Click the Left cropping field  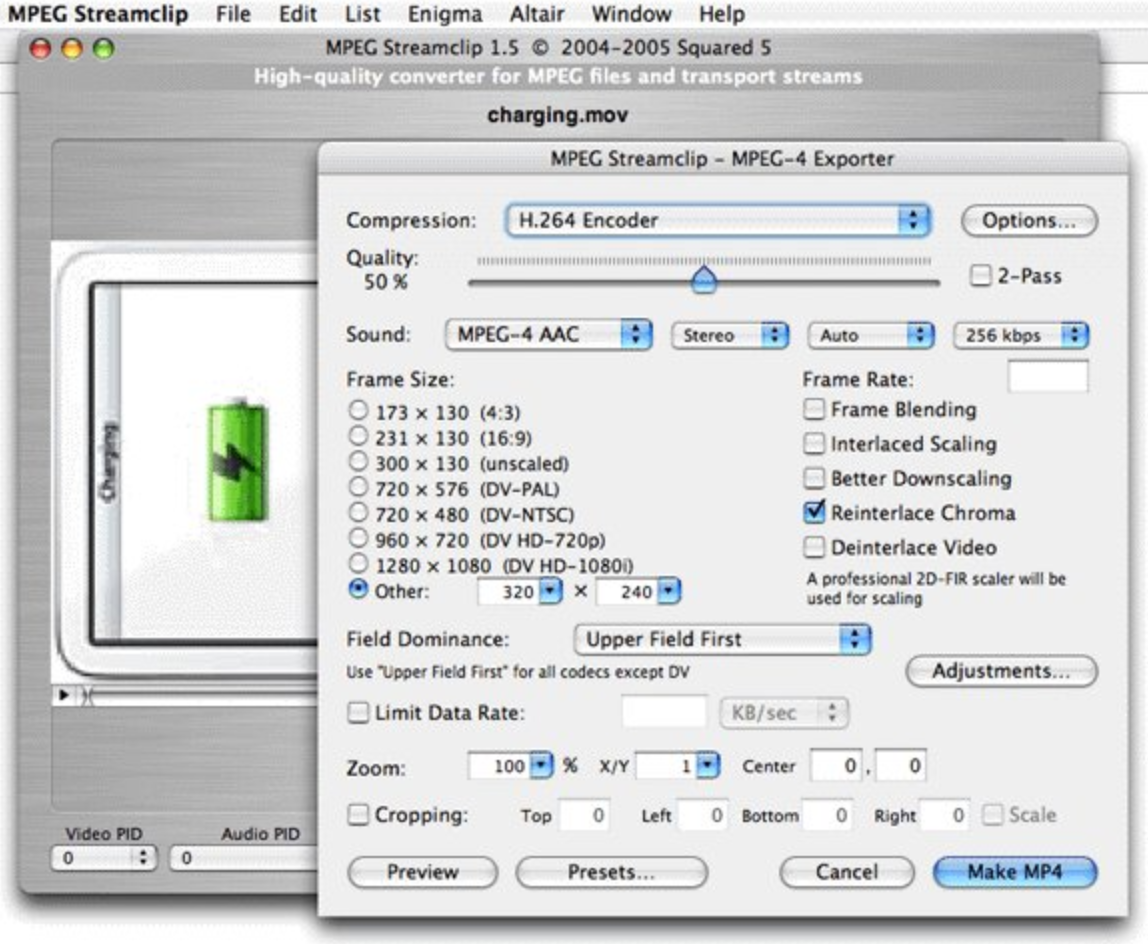click(702, 815)
